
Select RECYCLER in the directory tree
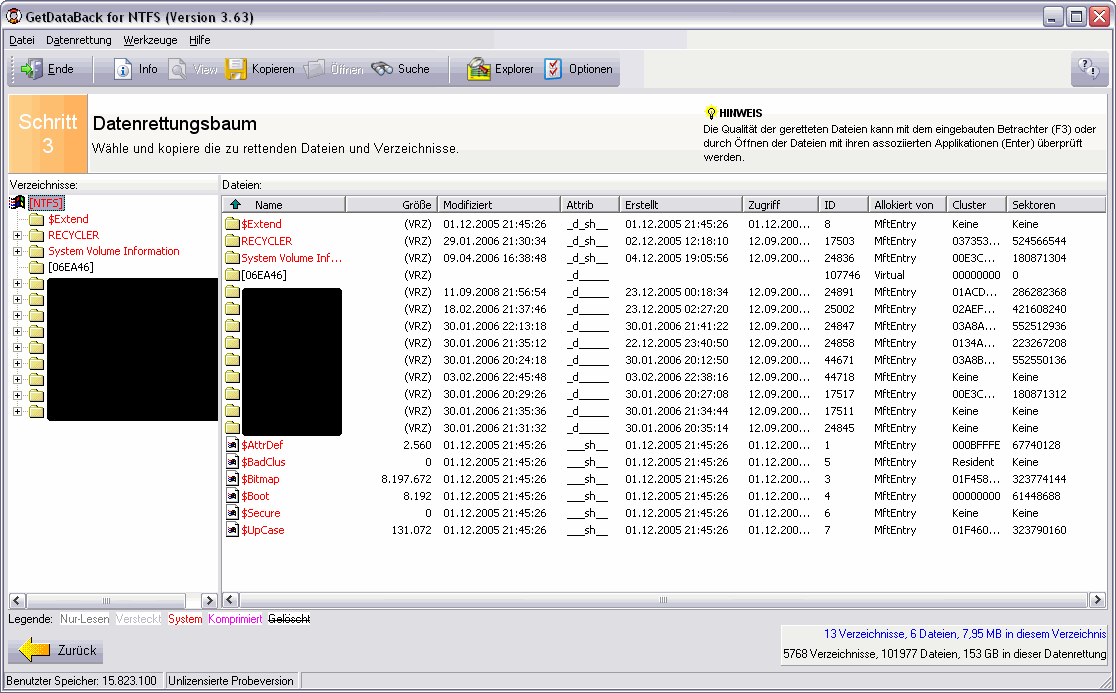73,235
